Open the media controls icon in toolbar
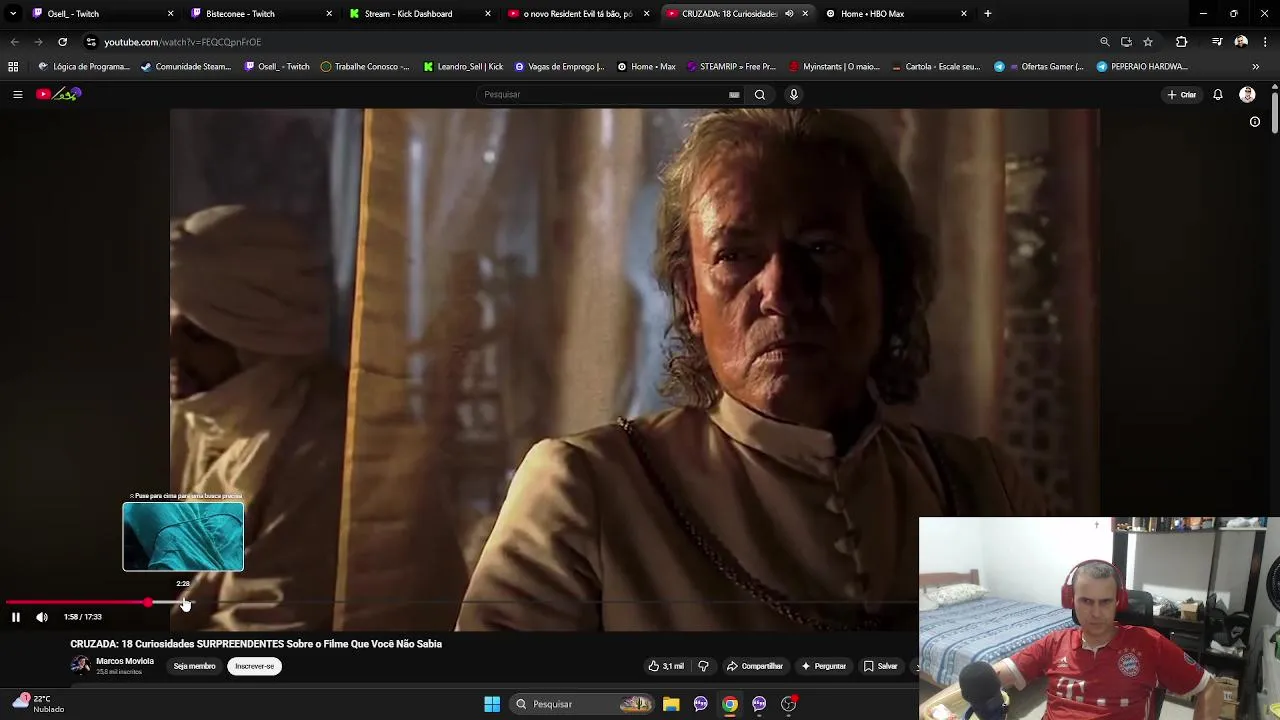 click(1217, 42)
